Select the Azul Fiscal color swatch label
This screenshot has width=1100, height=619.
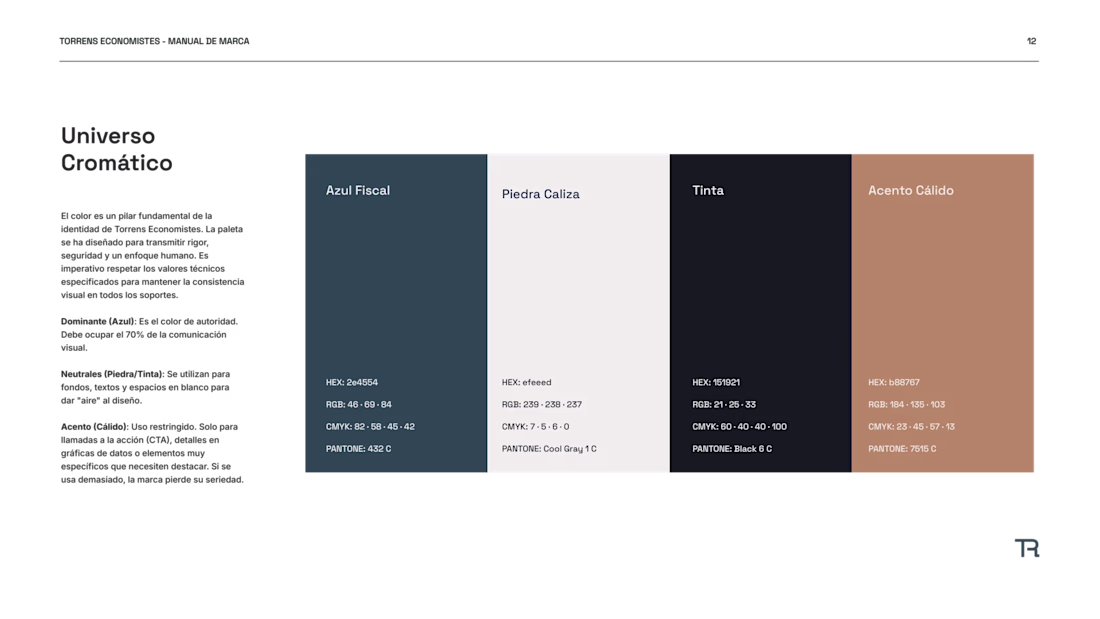tap(358, 190)
